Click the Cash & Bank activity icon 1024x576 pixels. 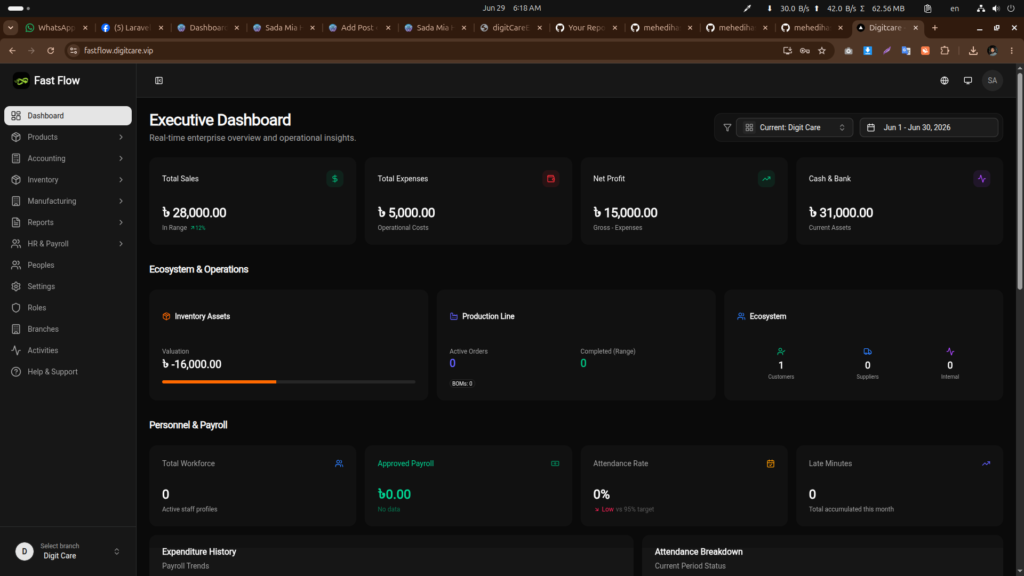982,178
